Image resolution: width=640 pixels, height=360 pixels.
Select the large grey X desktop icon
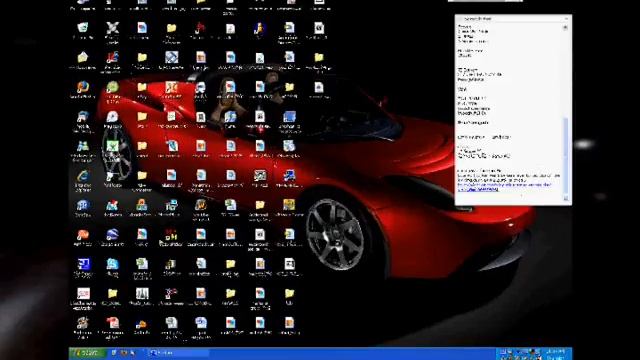[112, 28]
